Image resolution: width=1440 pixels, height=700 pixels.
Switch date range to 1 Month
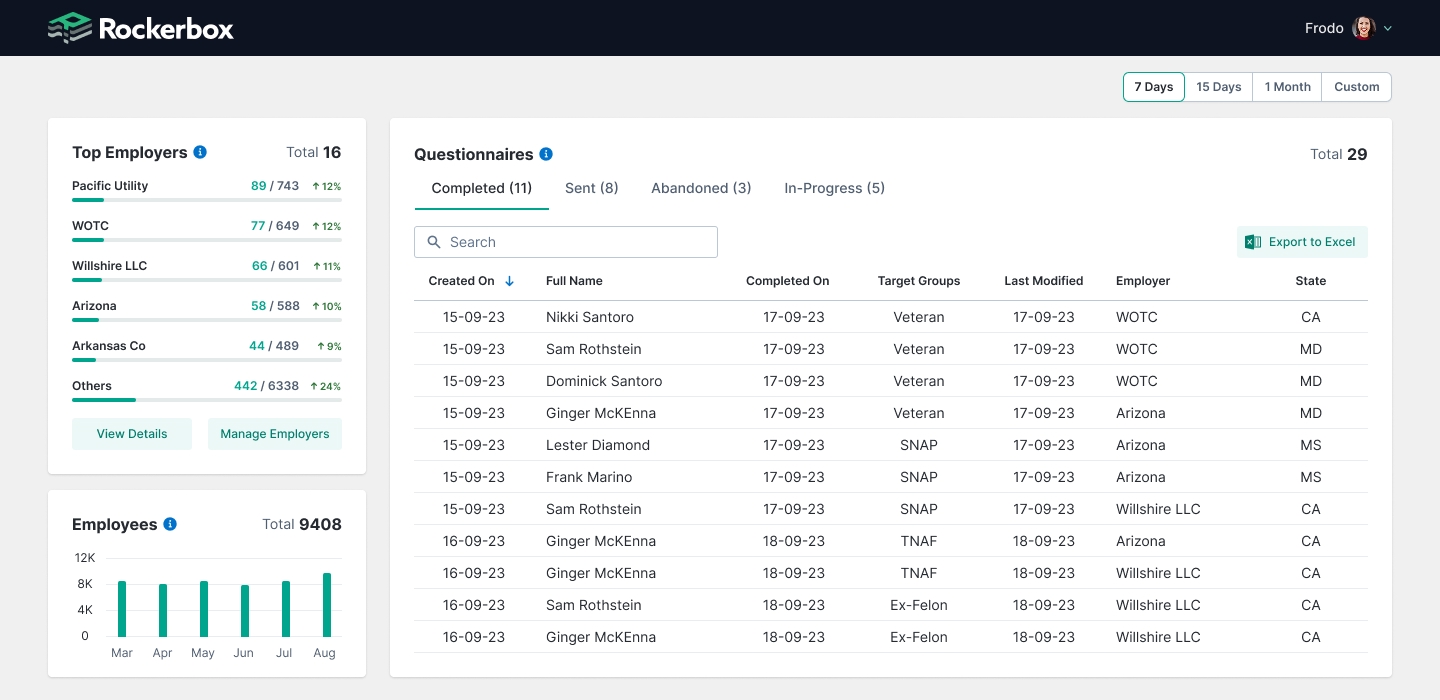pyautogui.click(x=1287, y=87)
